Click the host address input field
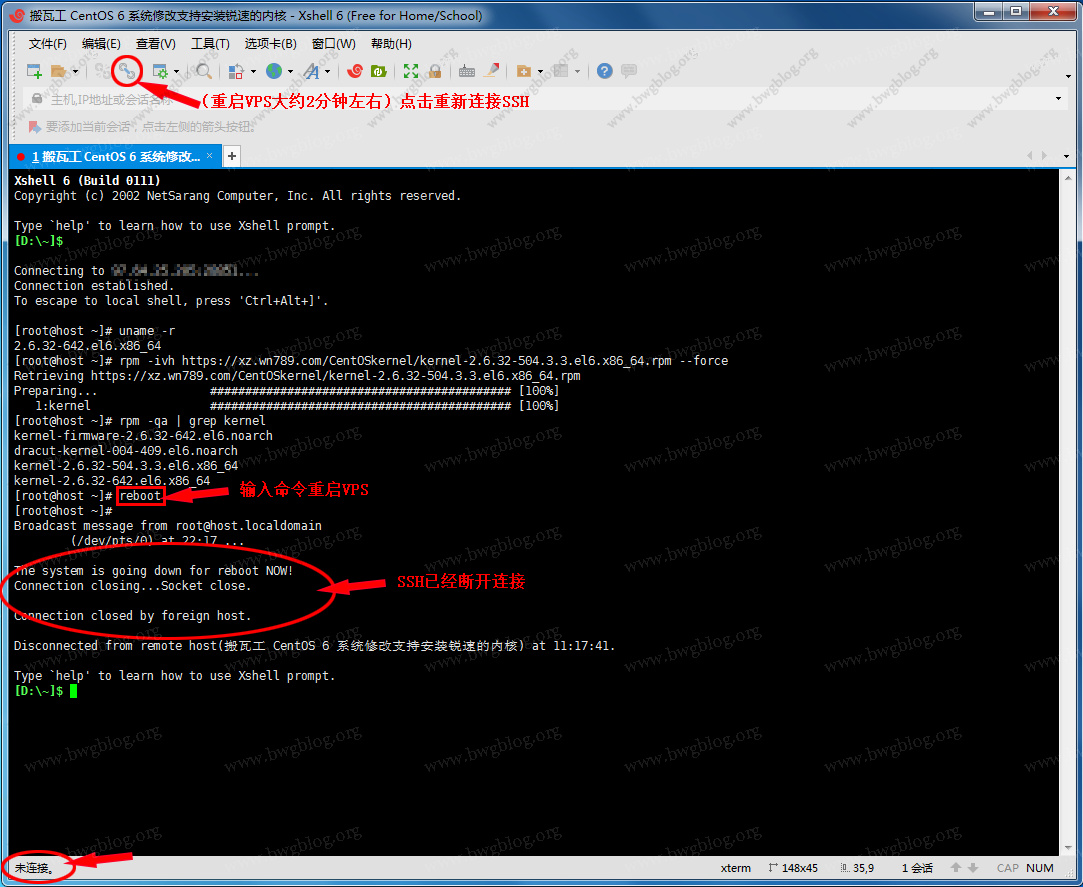1083x887 pixels. point(546,99)
